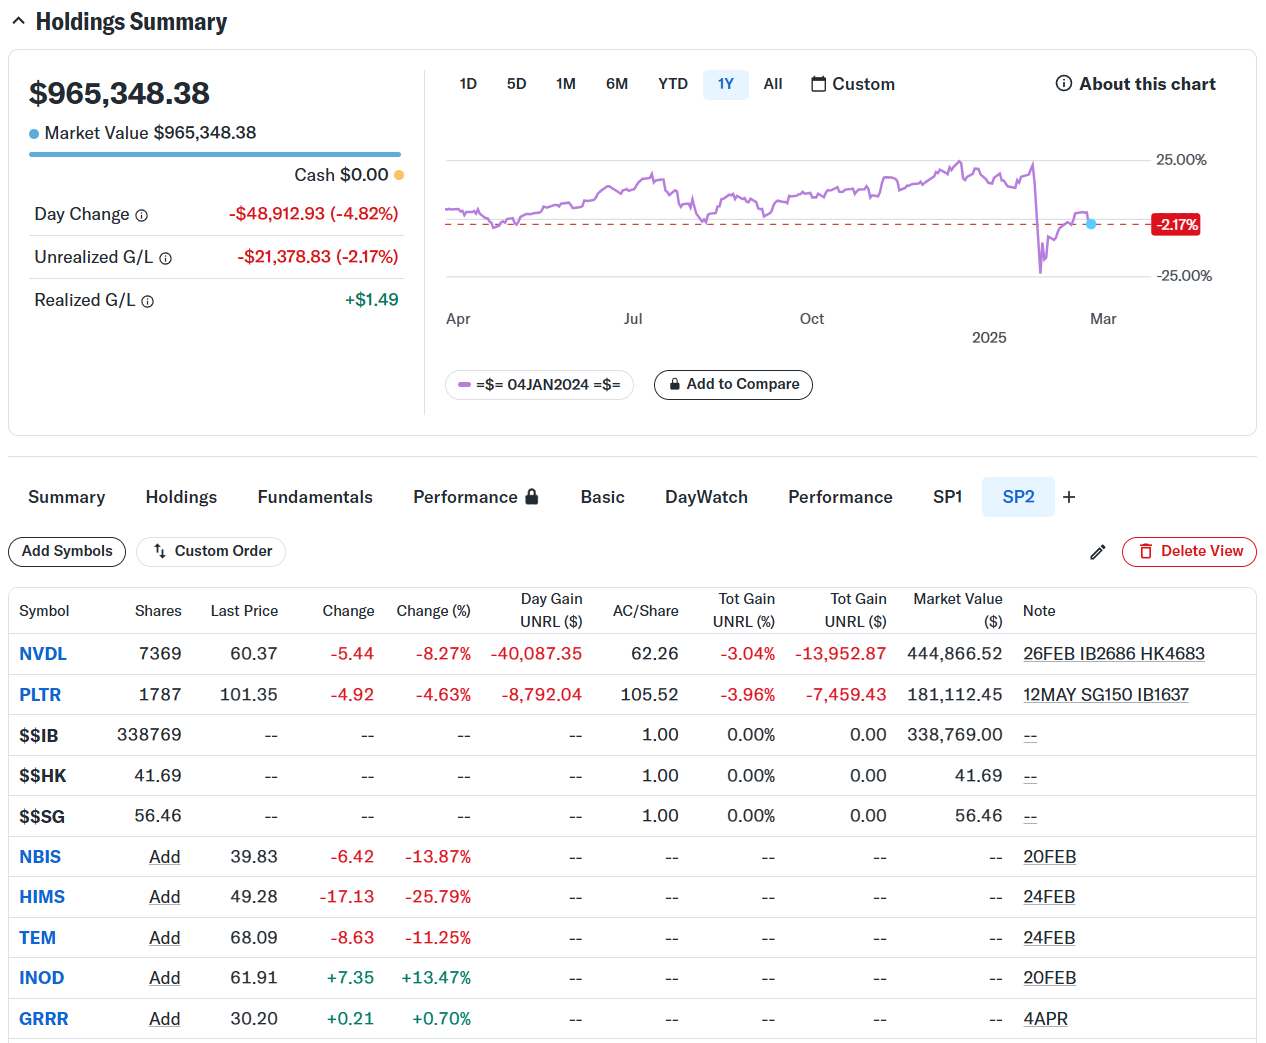Screen dimensions: 1266x1043
Task: Edit the TEM note 24FEB
Action: click(1049, 938)
